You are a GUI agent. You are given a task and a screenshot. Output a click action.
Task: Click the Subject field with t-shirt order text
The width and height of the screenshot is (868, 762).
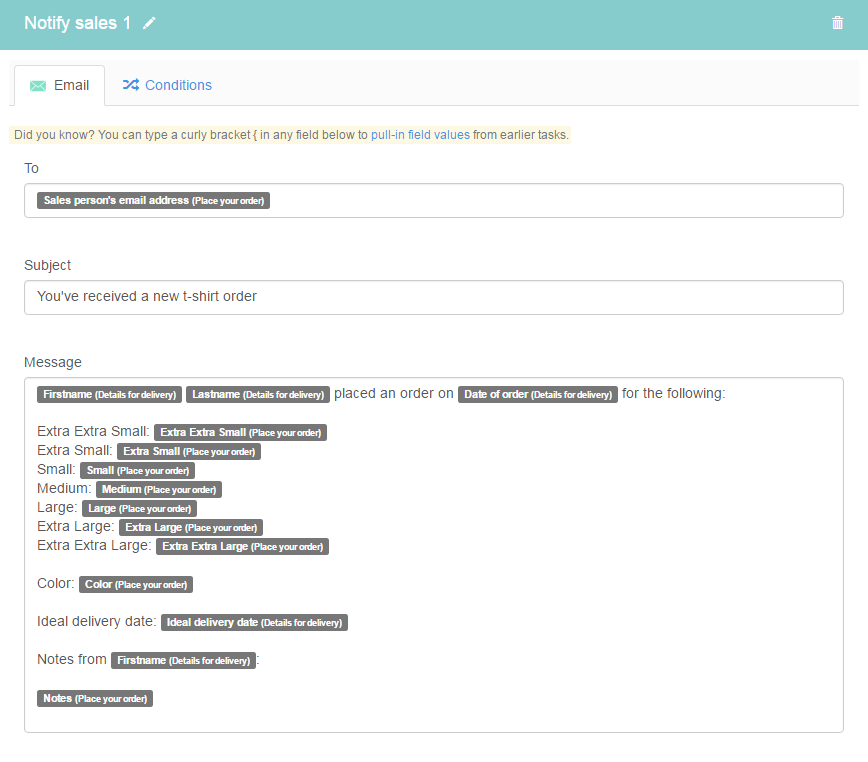(433, 297)
